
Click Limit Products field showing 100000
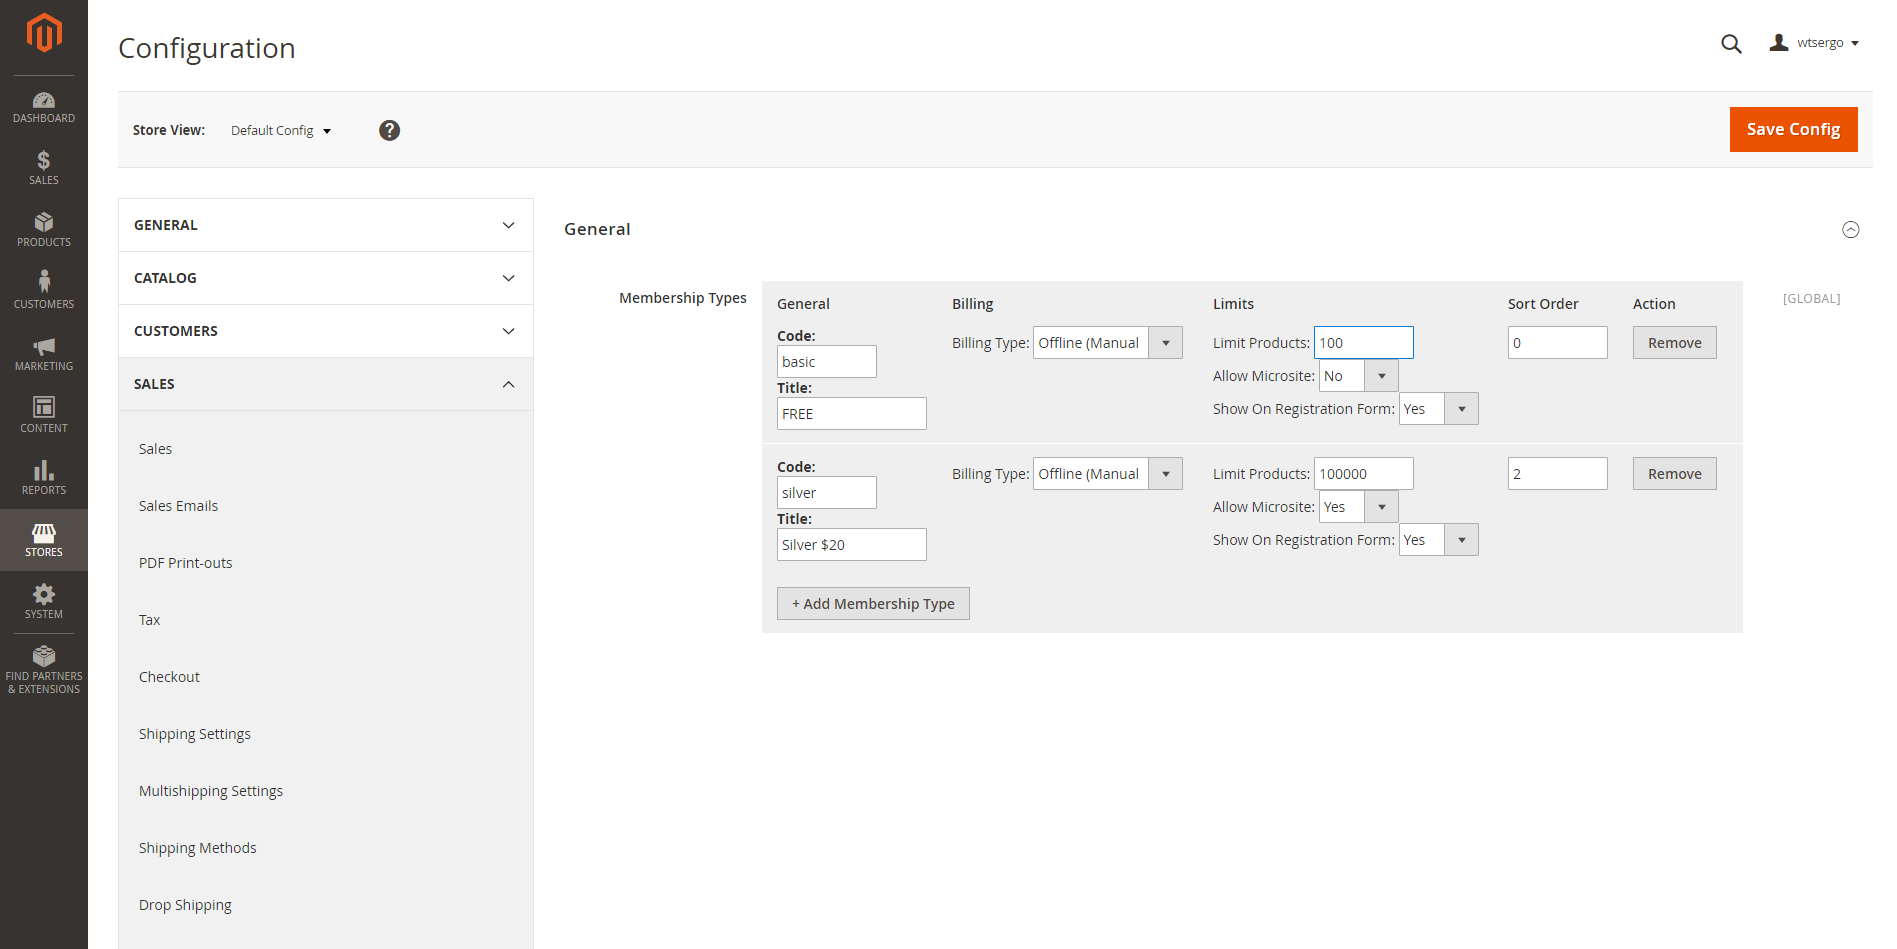tap(1364, 474)
